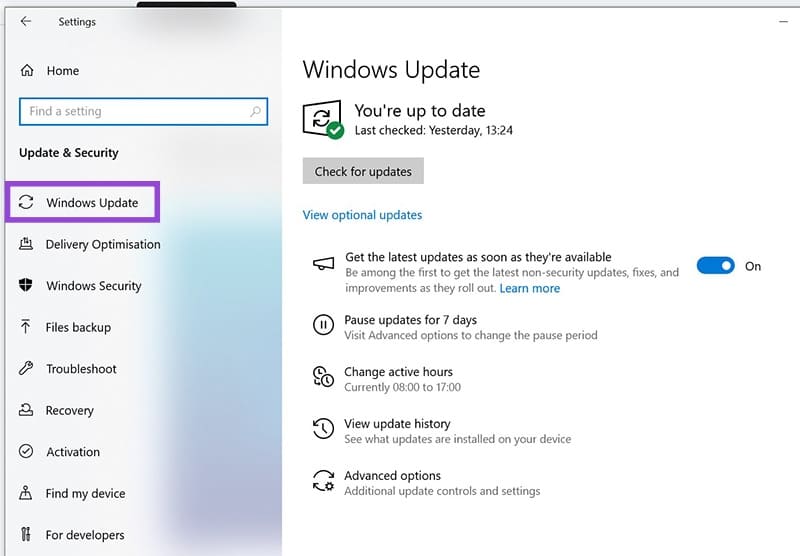Click the Troubleshoot wrench icon
800x556 pixels.
26,369
